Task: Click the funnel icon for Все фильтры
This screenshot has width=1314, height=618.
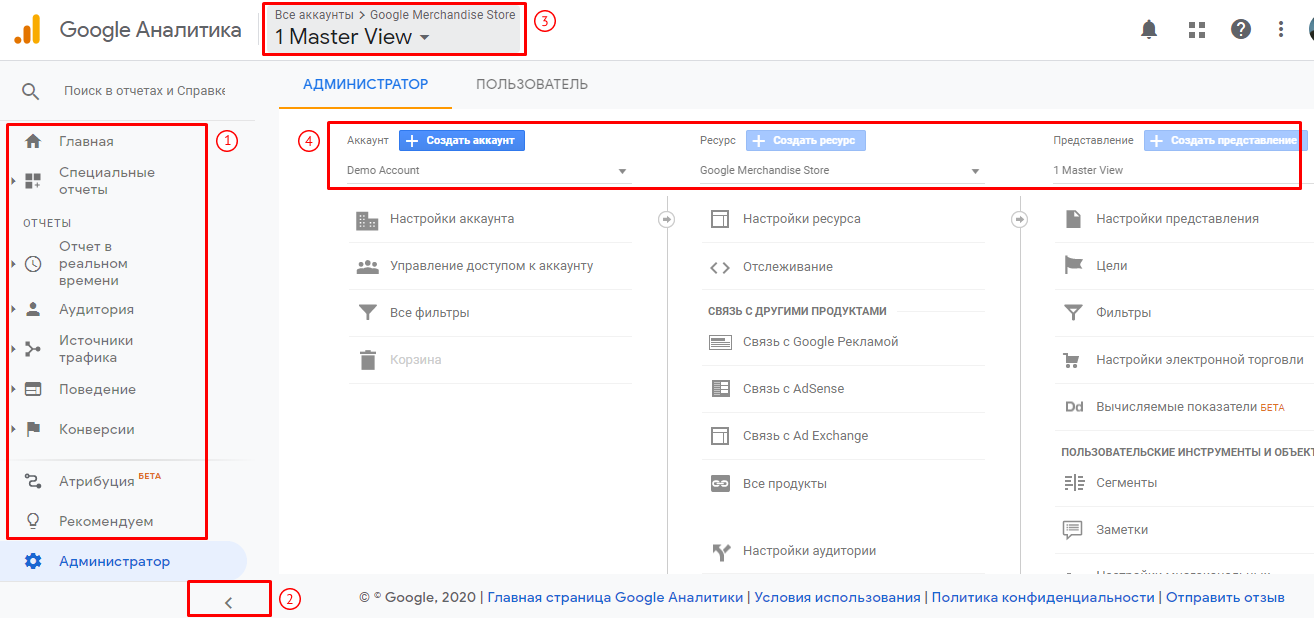Action: point(367,313)
